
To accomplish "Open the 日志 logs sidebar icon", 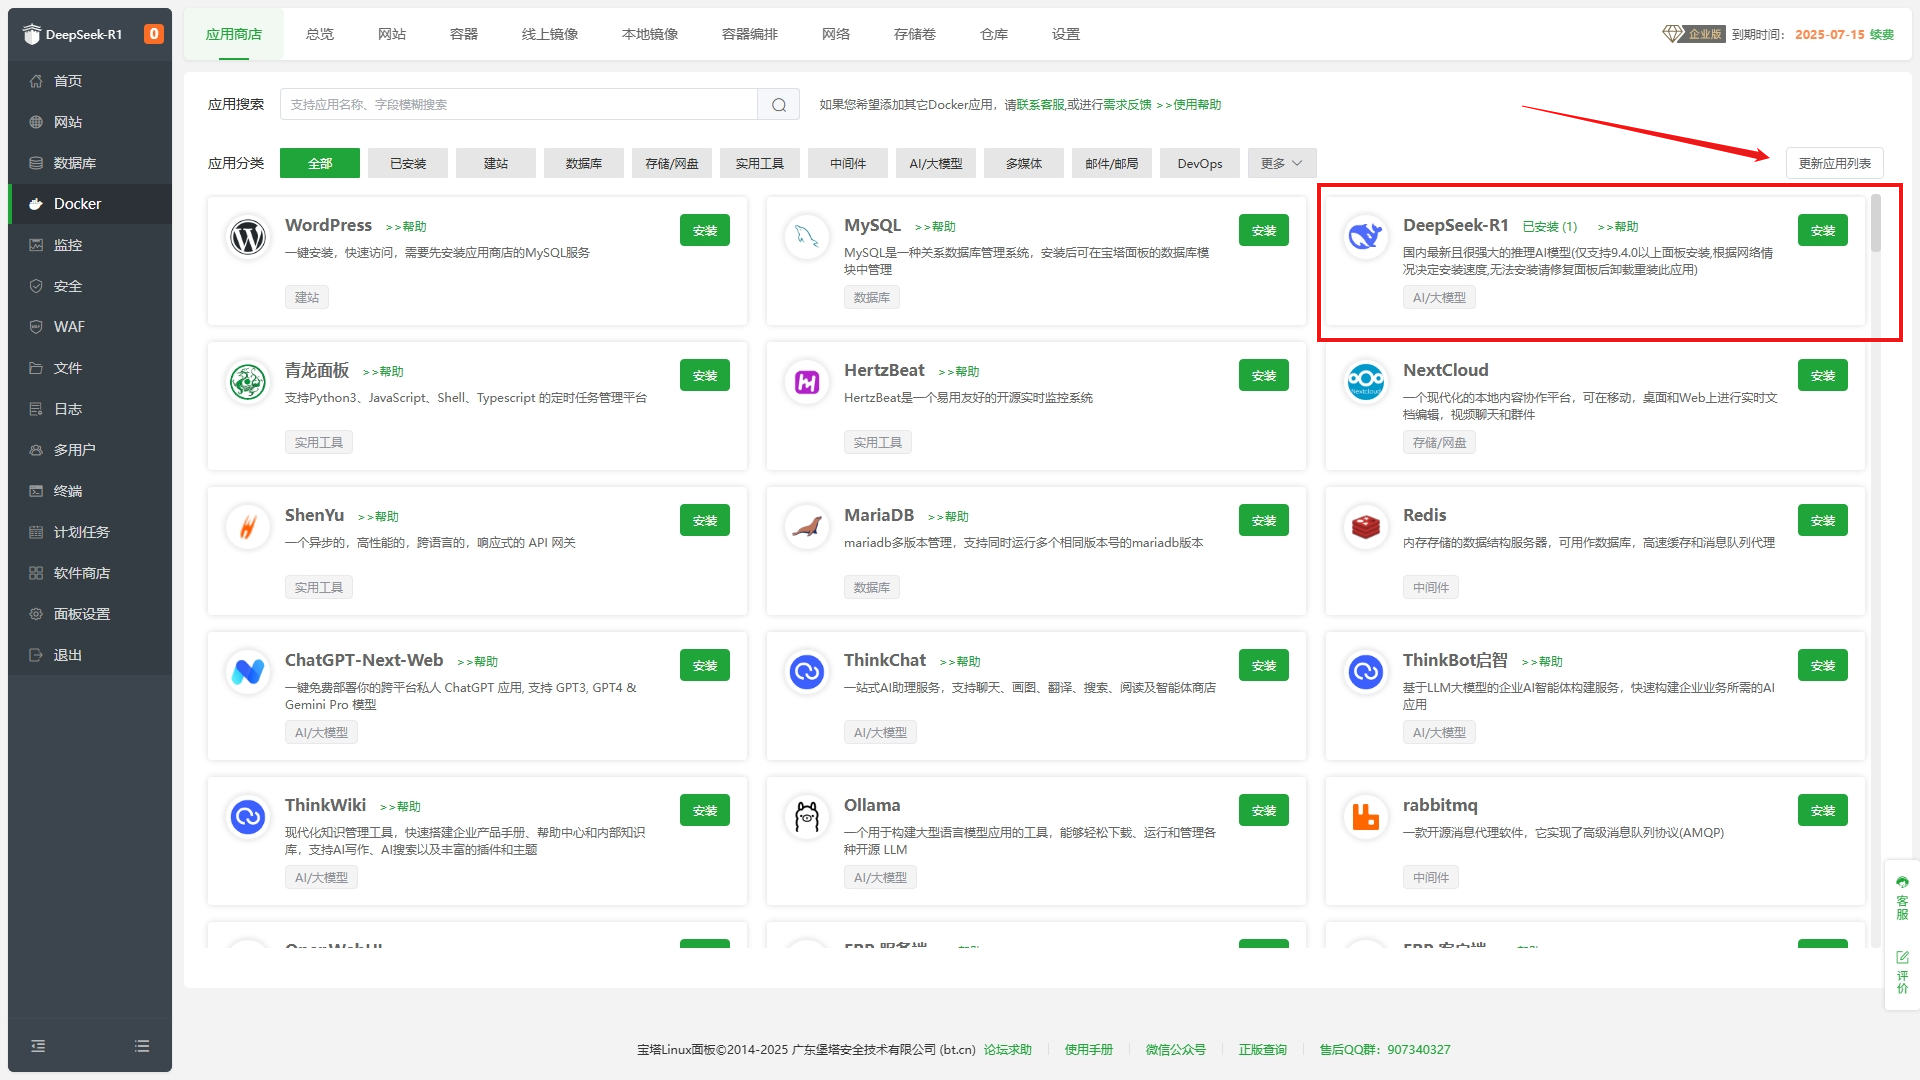I will coord(36,409).
